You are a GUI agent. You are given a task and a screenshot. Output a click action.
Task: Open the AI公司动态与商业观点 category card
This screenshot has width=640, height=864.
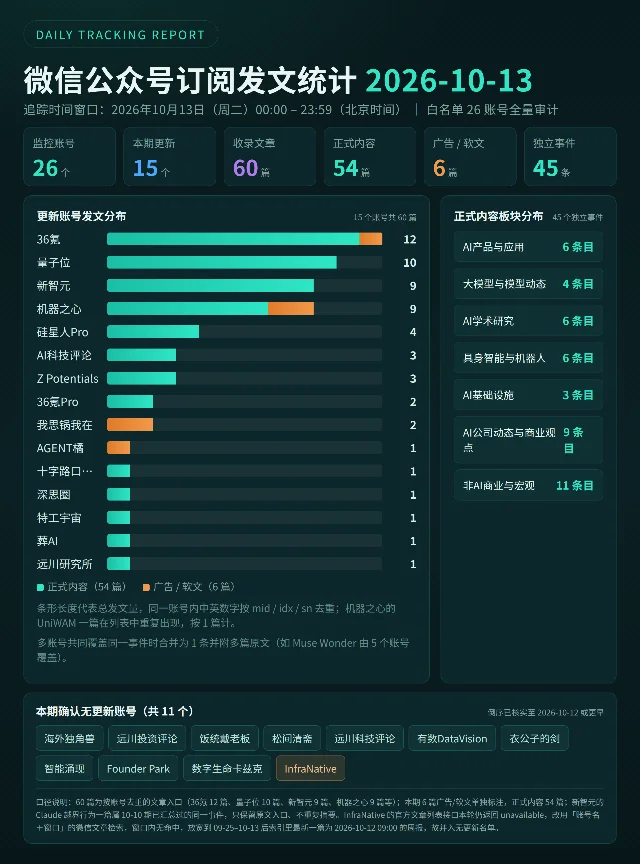(528, 440)
